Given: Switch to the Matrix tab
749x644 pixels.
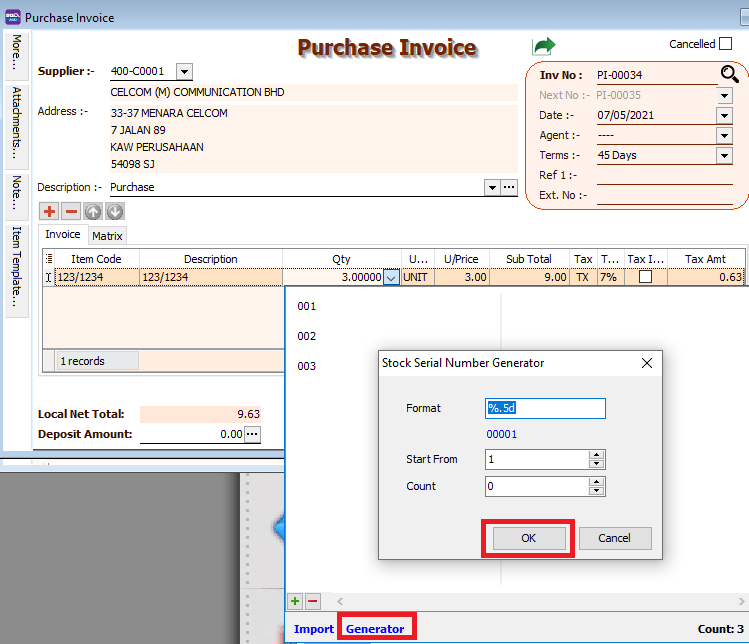Looking at the screenshot, I should [107, 236].
